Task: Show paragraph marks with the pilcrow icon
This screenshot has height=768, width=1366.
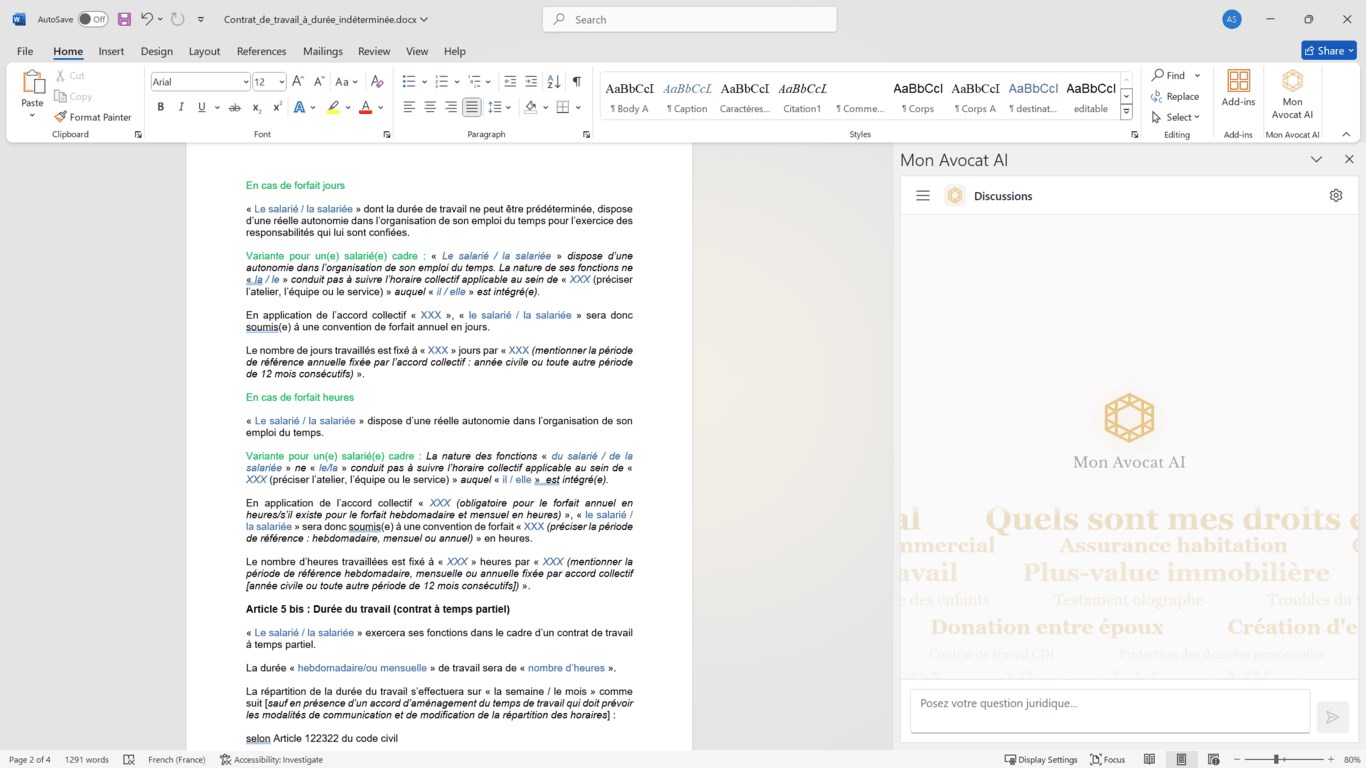Action: click(576, 81)
